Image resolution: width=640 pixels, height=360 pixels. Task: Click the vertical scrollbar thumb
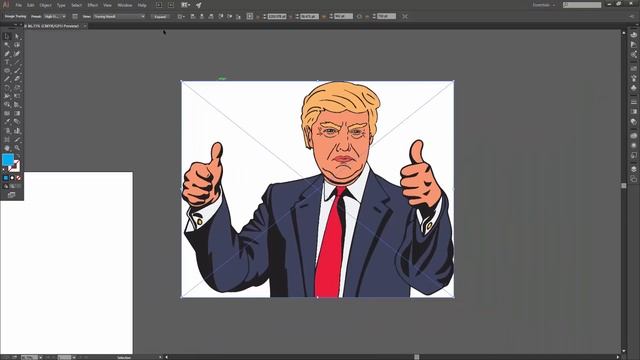tap(624, 185)
